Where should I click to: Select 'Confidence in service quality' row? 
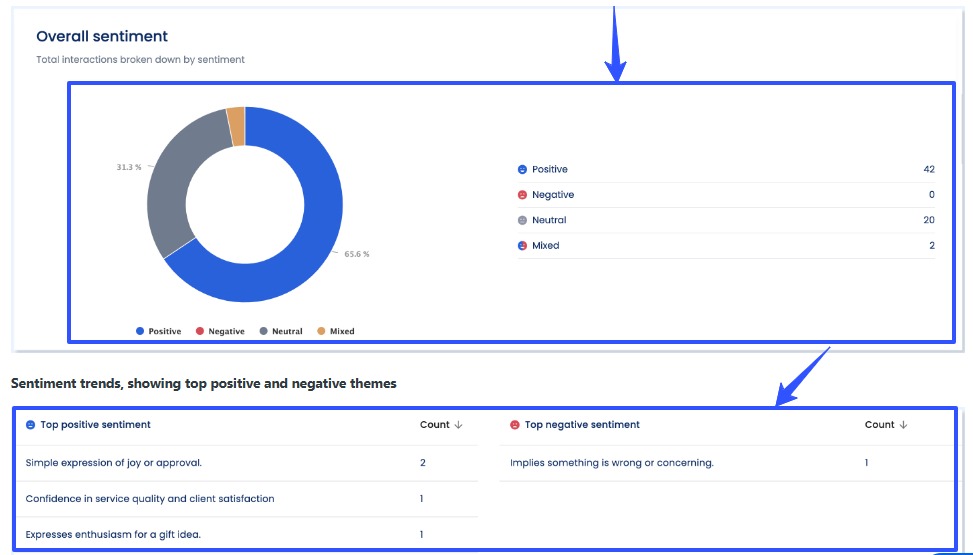tap(150, 499)
